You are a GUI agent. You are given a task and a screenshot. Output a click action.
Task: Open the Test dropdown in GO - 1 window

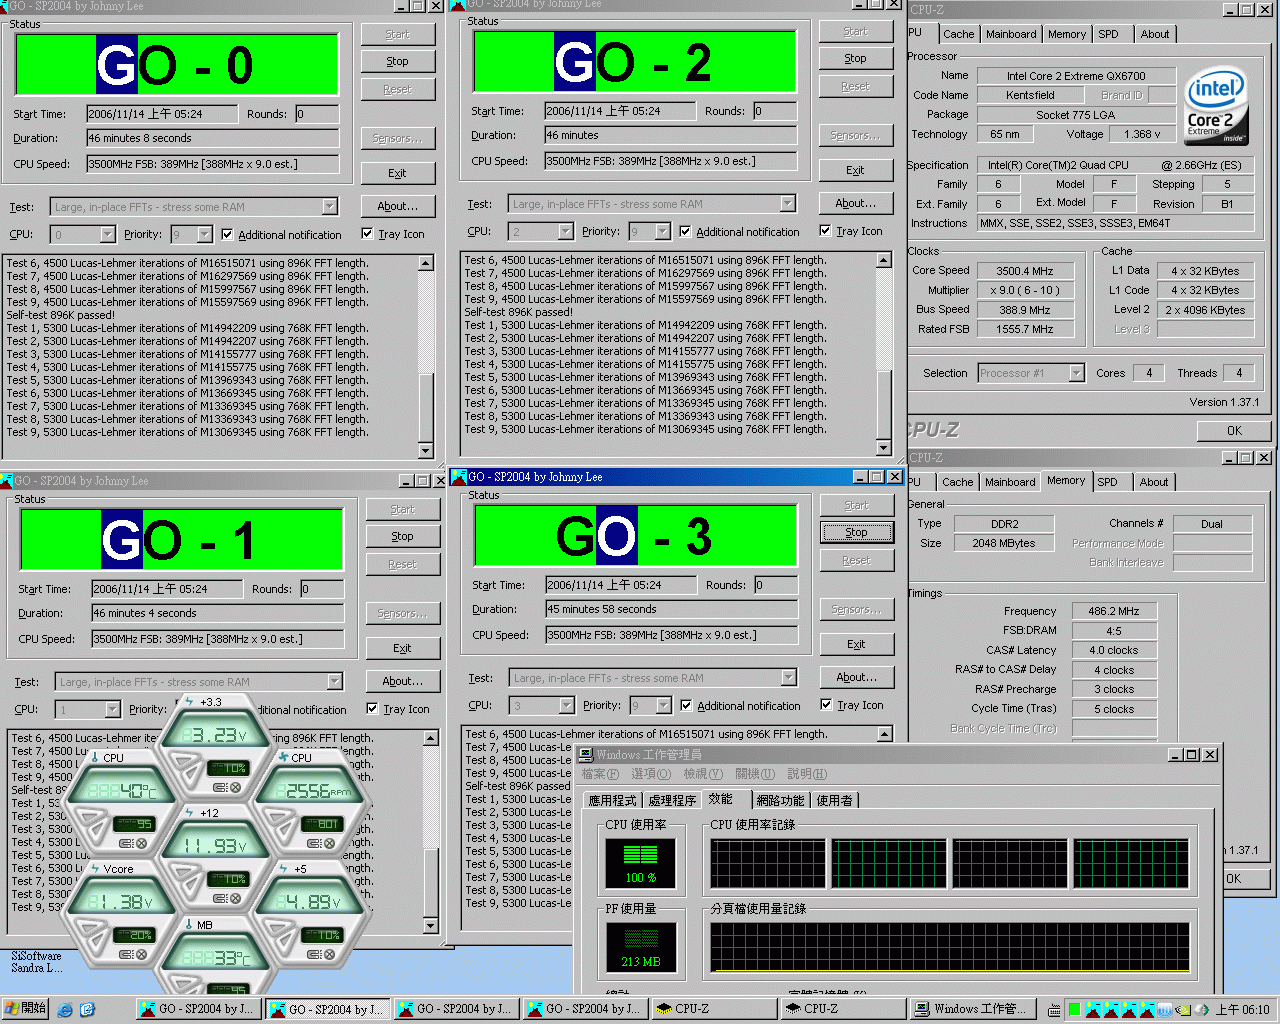335,682
